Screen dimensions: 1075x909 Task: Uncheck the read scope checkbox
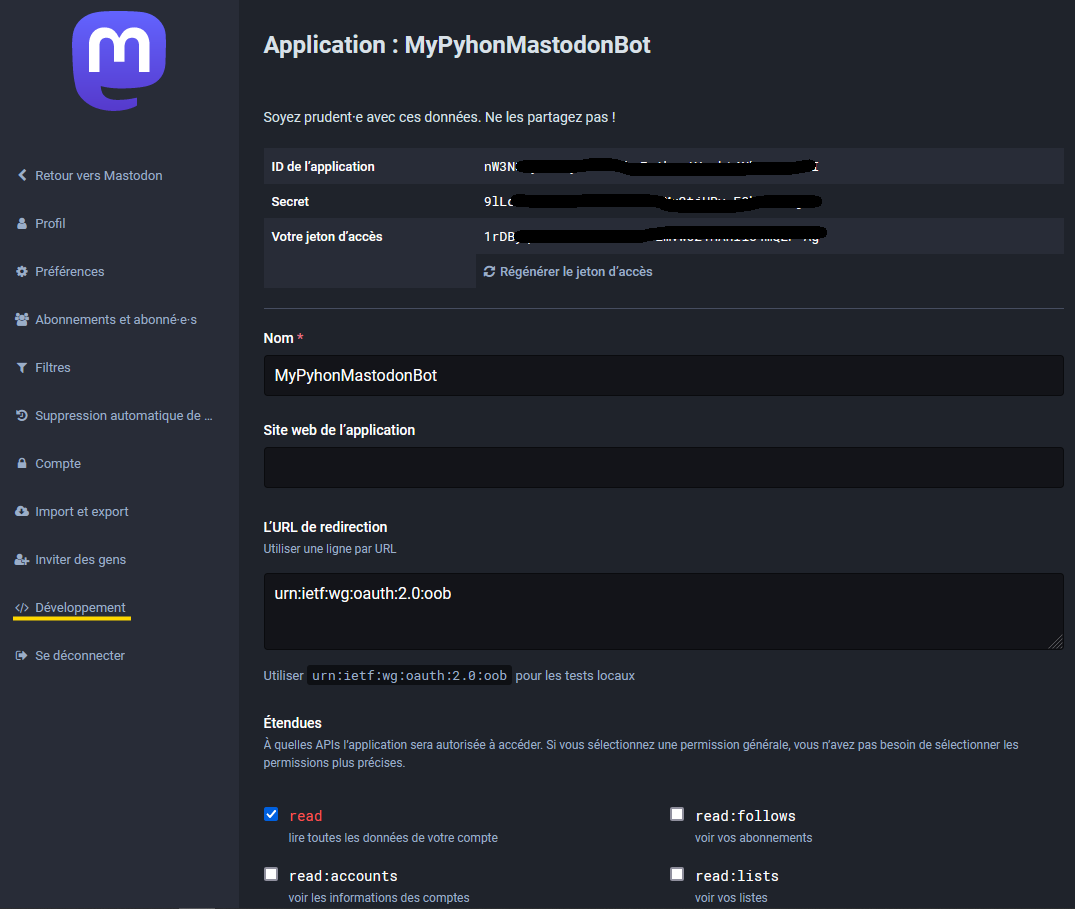[270, 814]
